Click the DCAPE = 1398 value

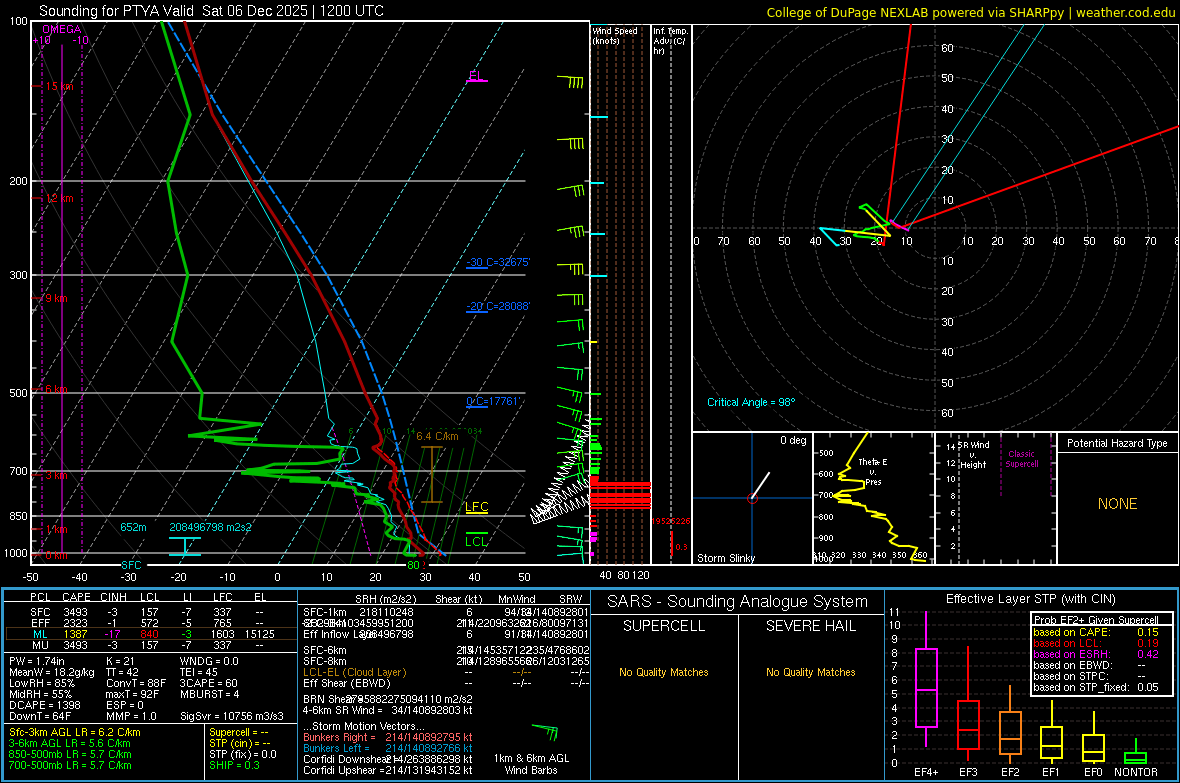pos(44,705)
